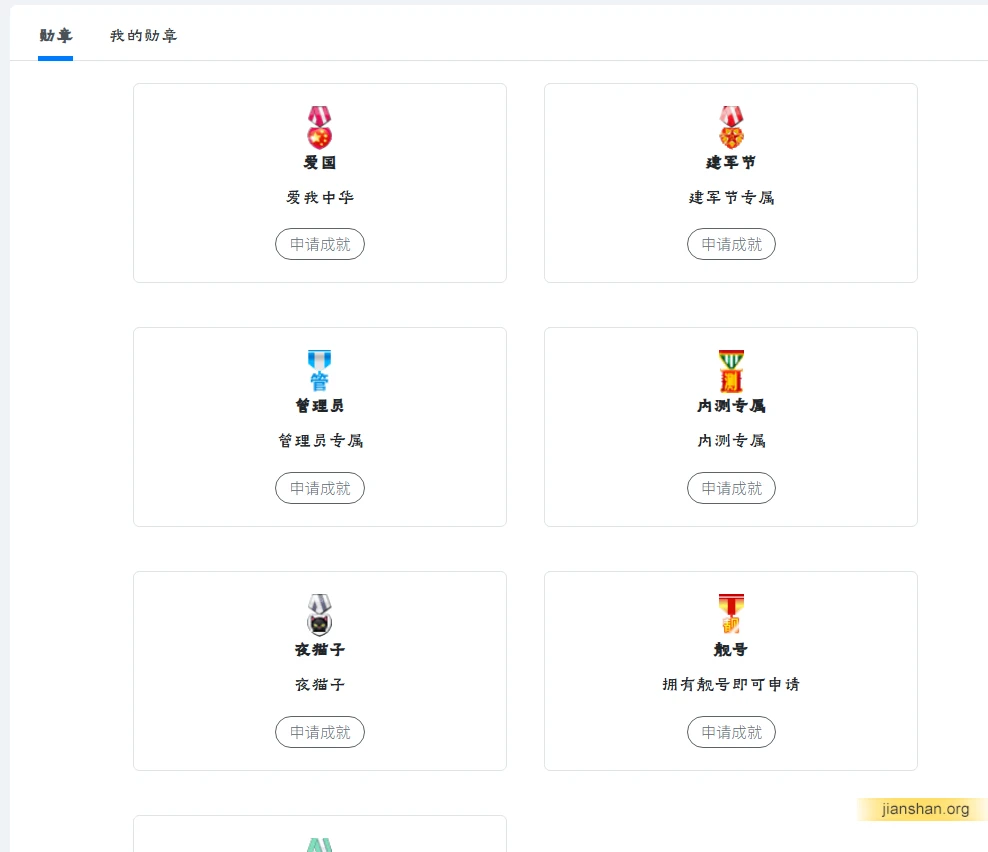Apply for the 爱国 achievement
The height and width of the screenshot is (852, 988).
point(319,245)
